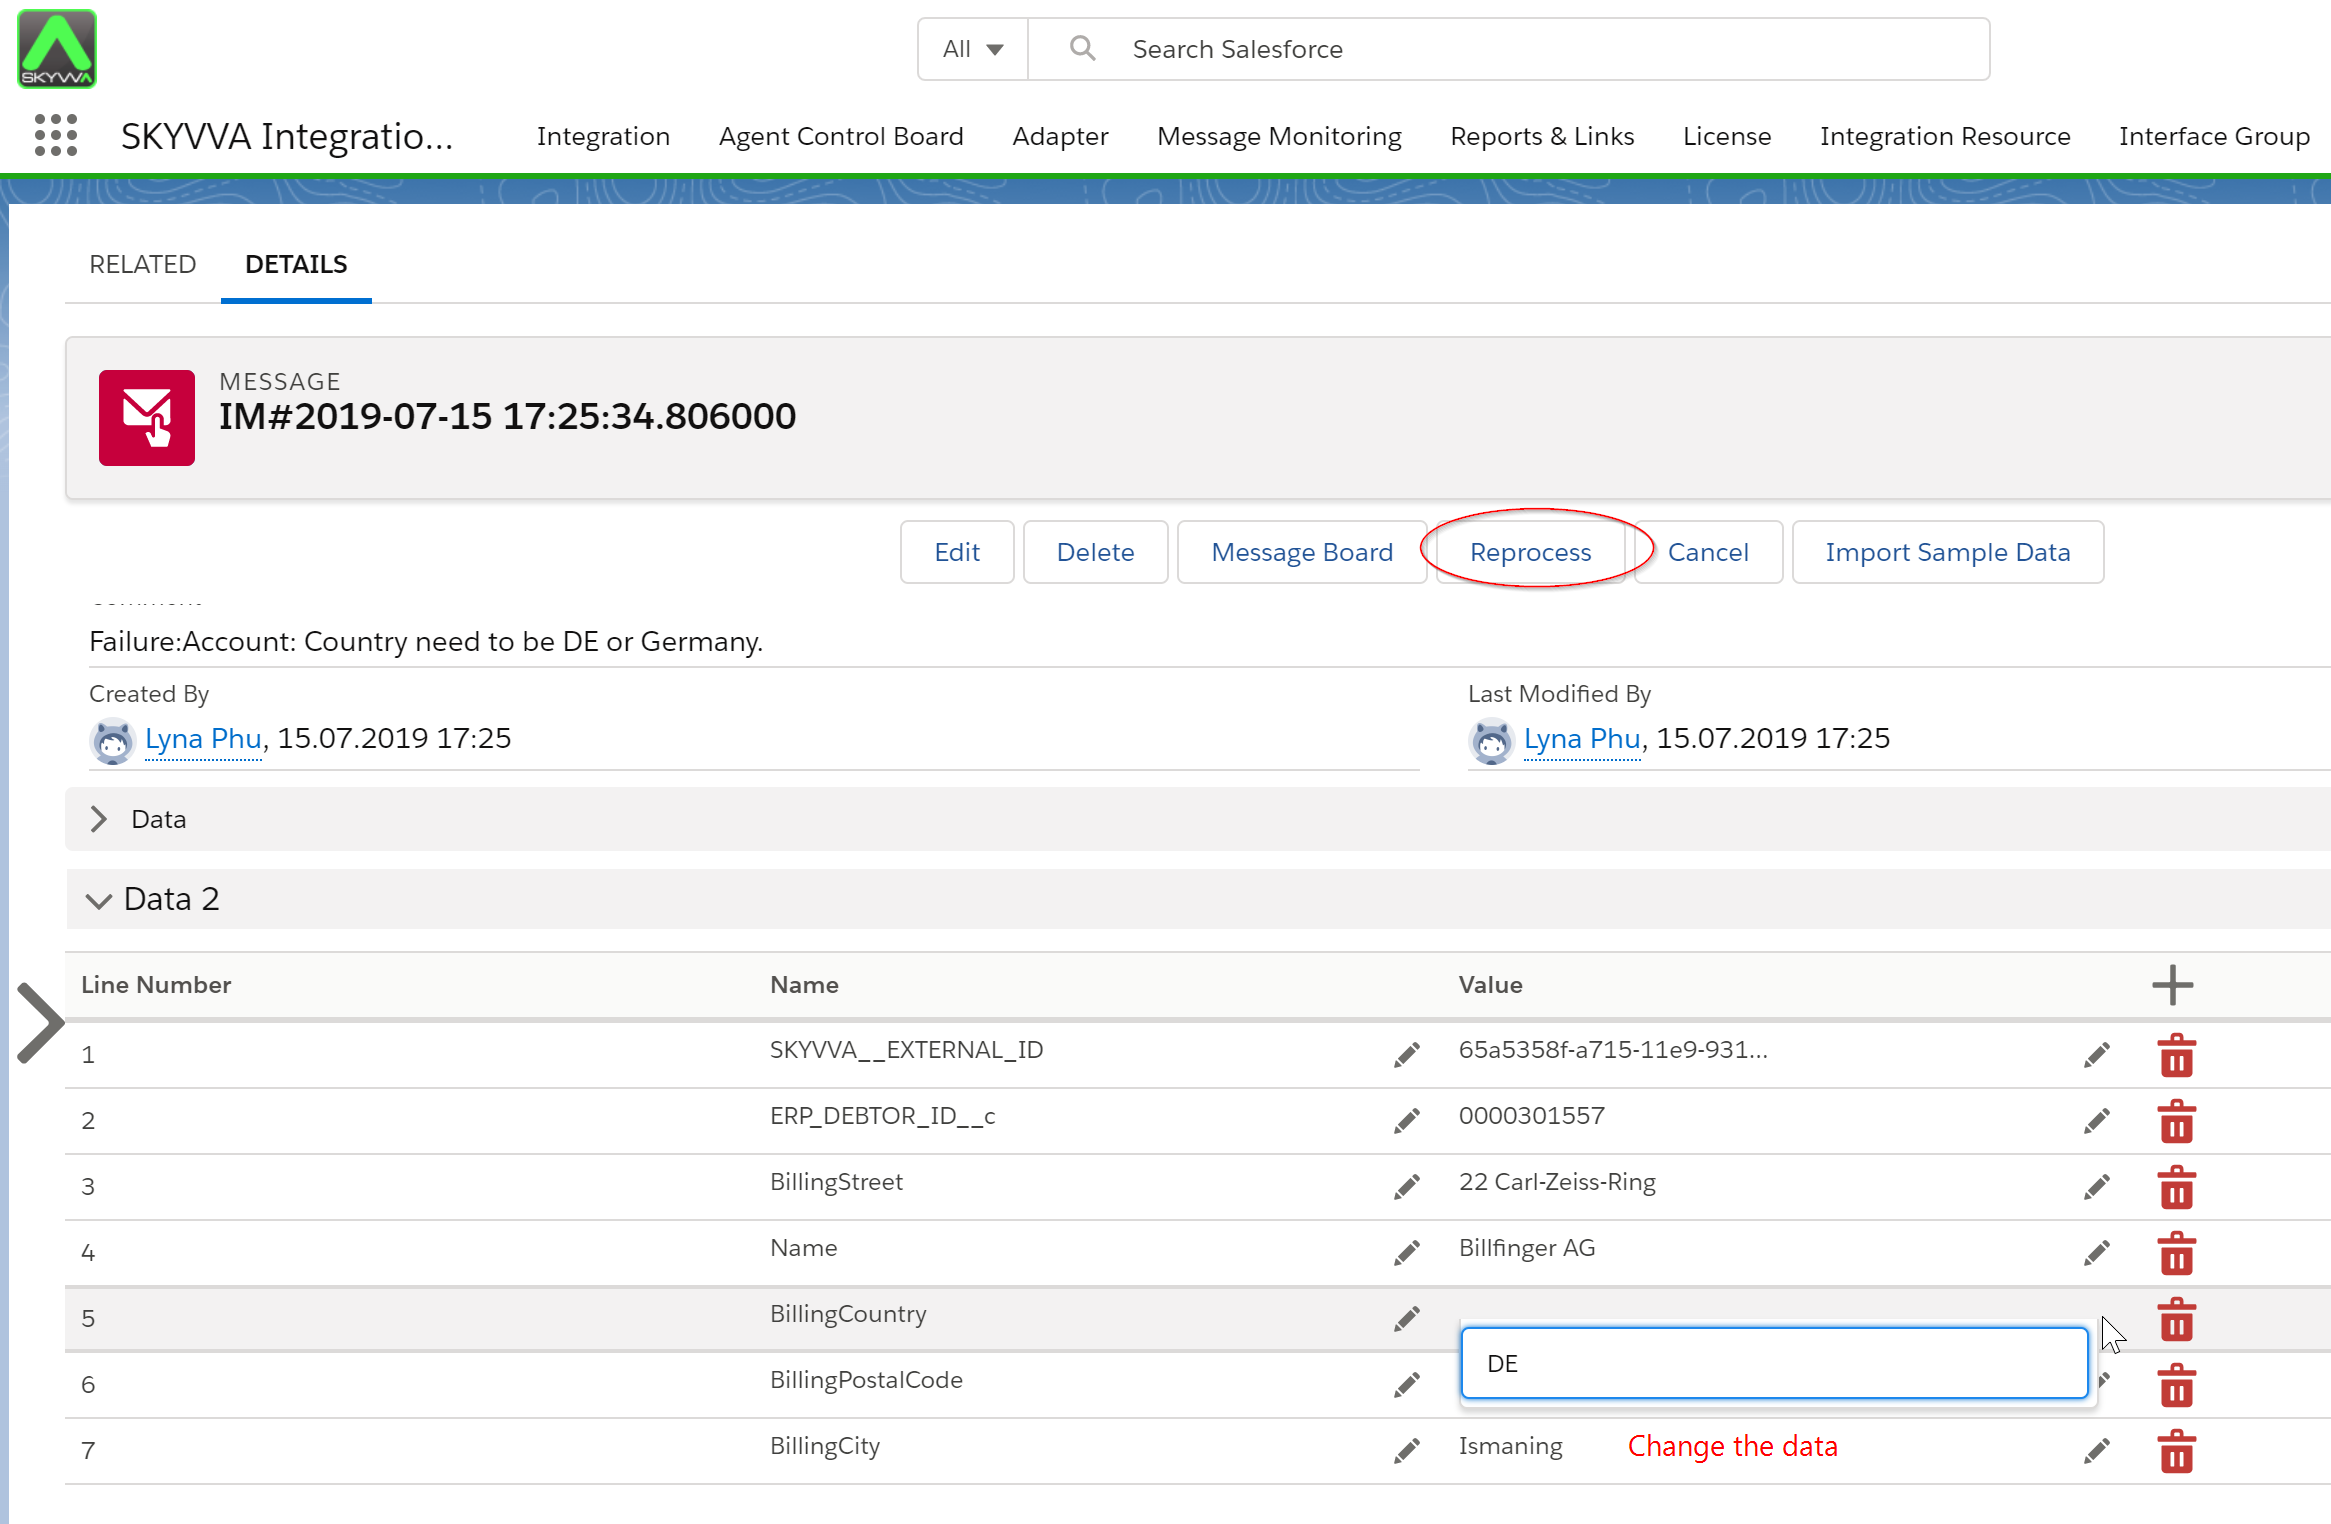Click the red message envelope icon
Screen dimensions: 2331x1524
[147, 418]
